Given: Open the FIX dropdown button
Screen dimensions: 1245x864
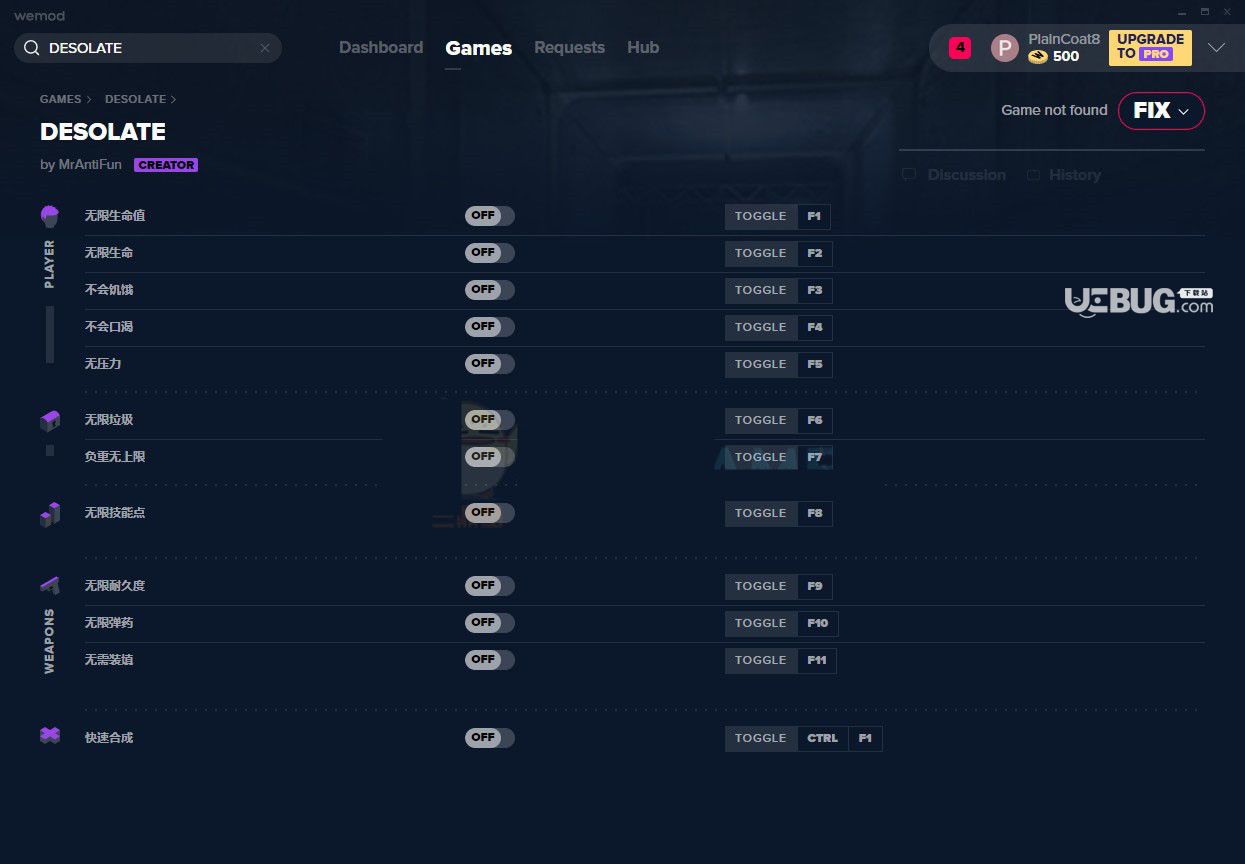Looking at the screenshot, I should click(1161, 111).
